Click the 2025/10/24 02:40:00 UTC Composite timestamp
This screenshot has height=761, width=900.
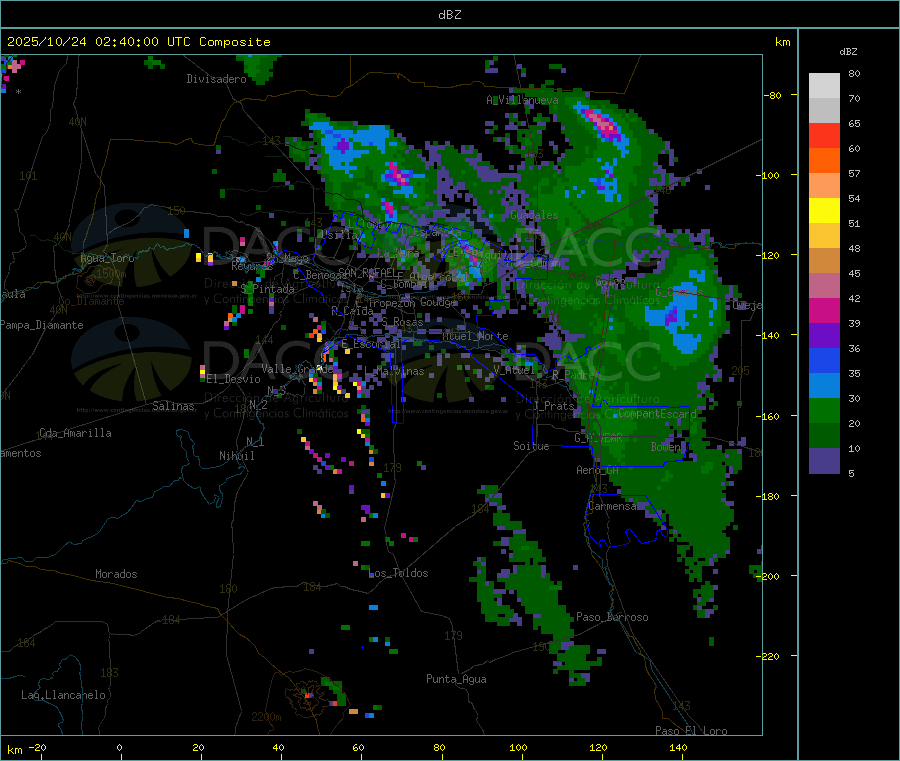point(138,42)
